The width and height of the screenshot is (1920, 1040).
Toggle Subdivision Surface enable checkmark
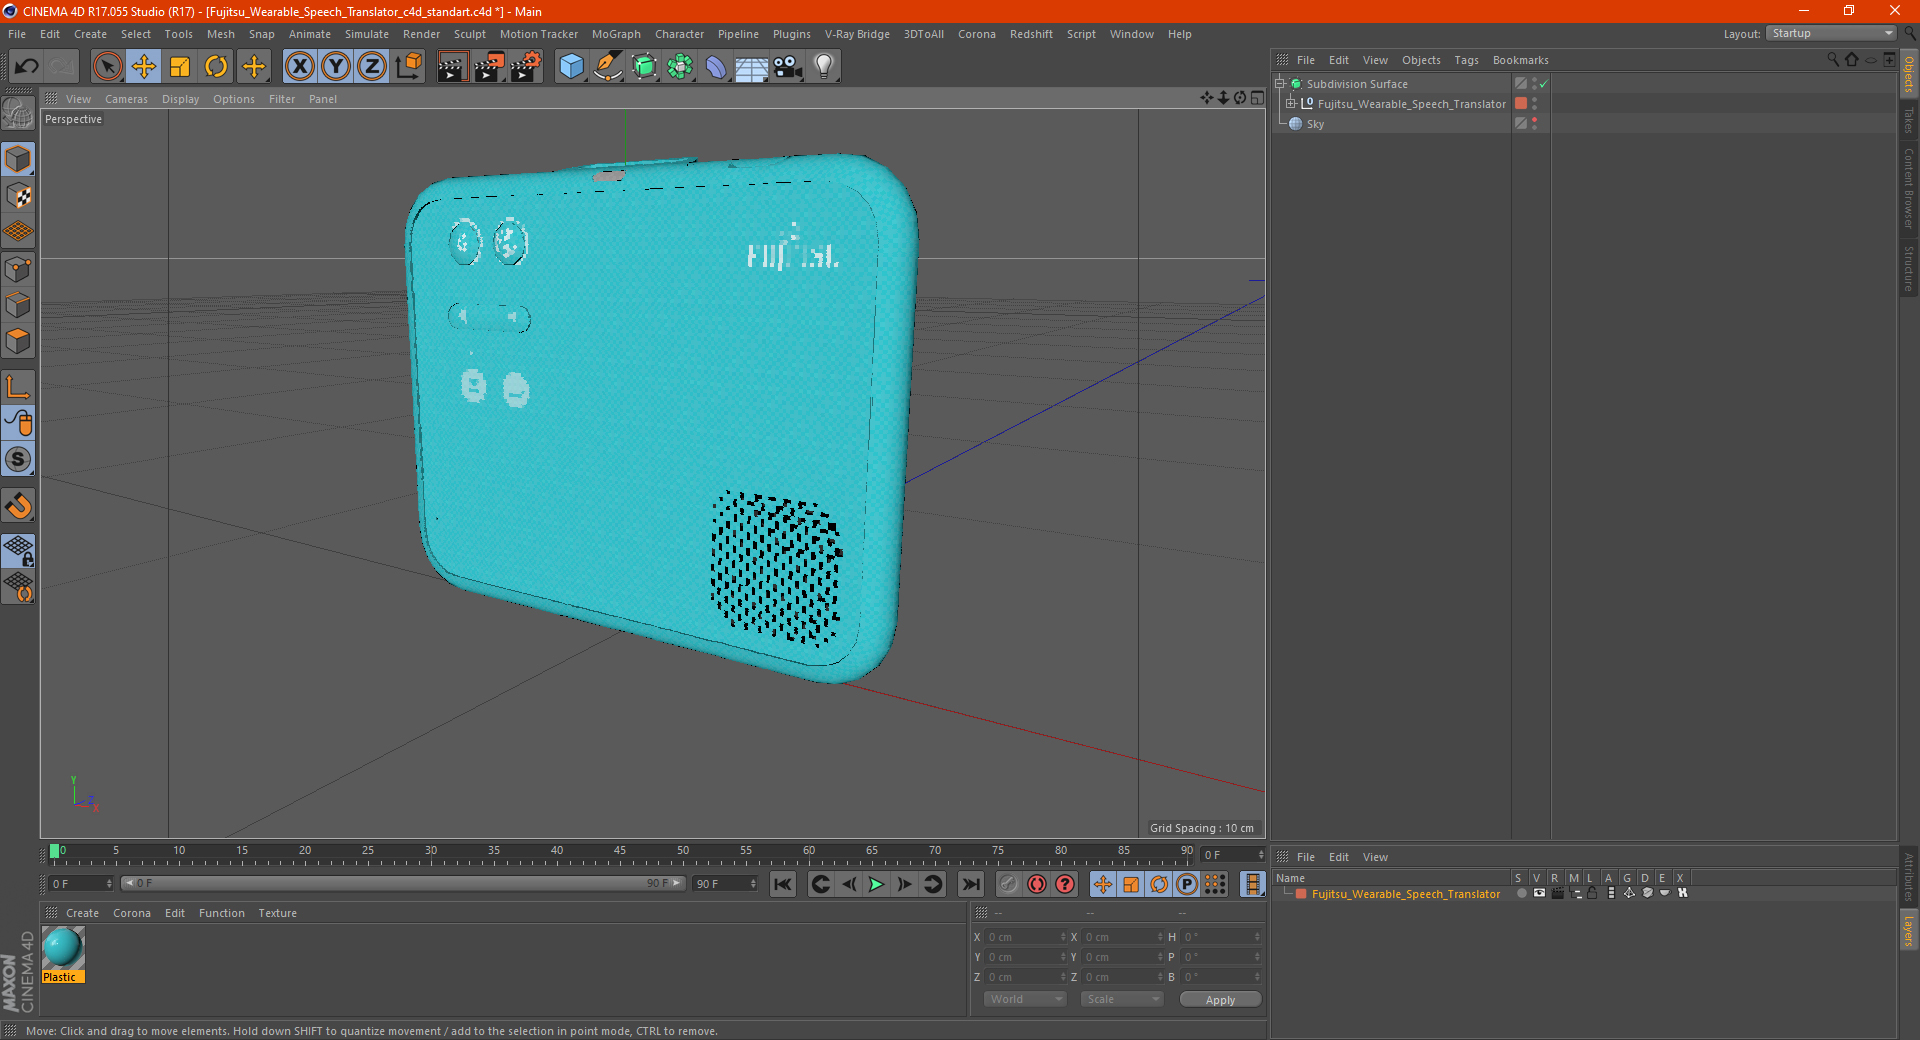1544,84
